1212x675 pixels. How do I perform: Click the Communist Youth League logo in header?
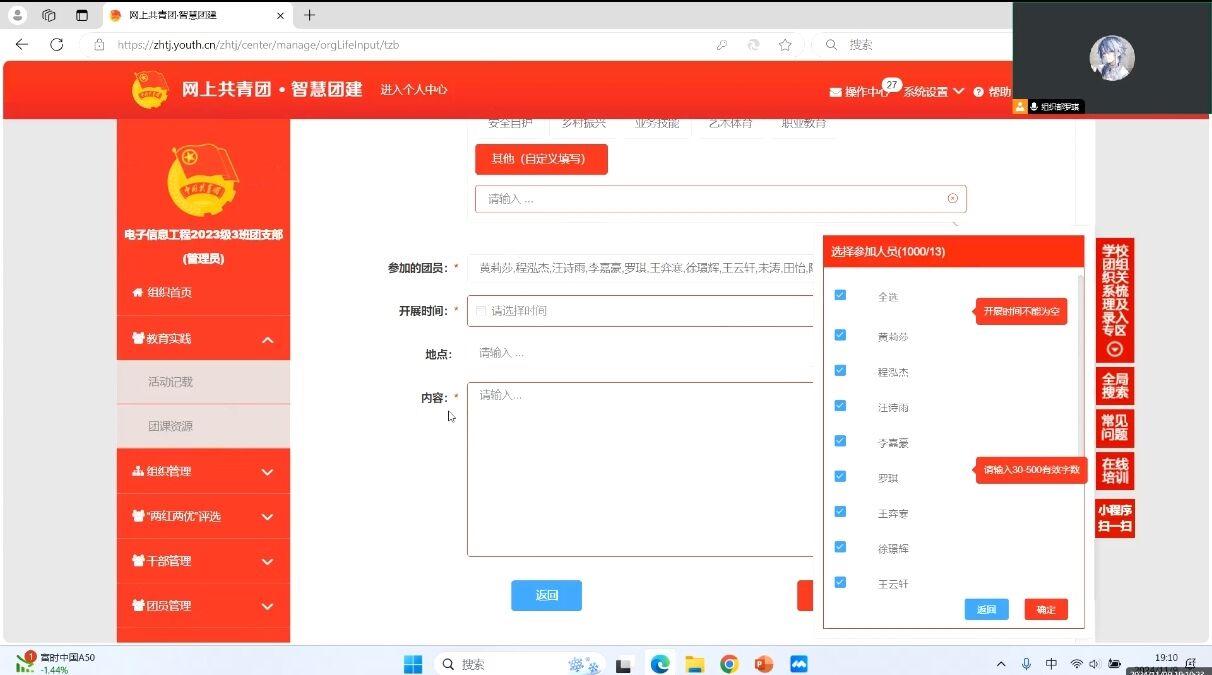click(x=151, y=90)
